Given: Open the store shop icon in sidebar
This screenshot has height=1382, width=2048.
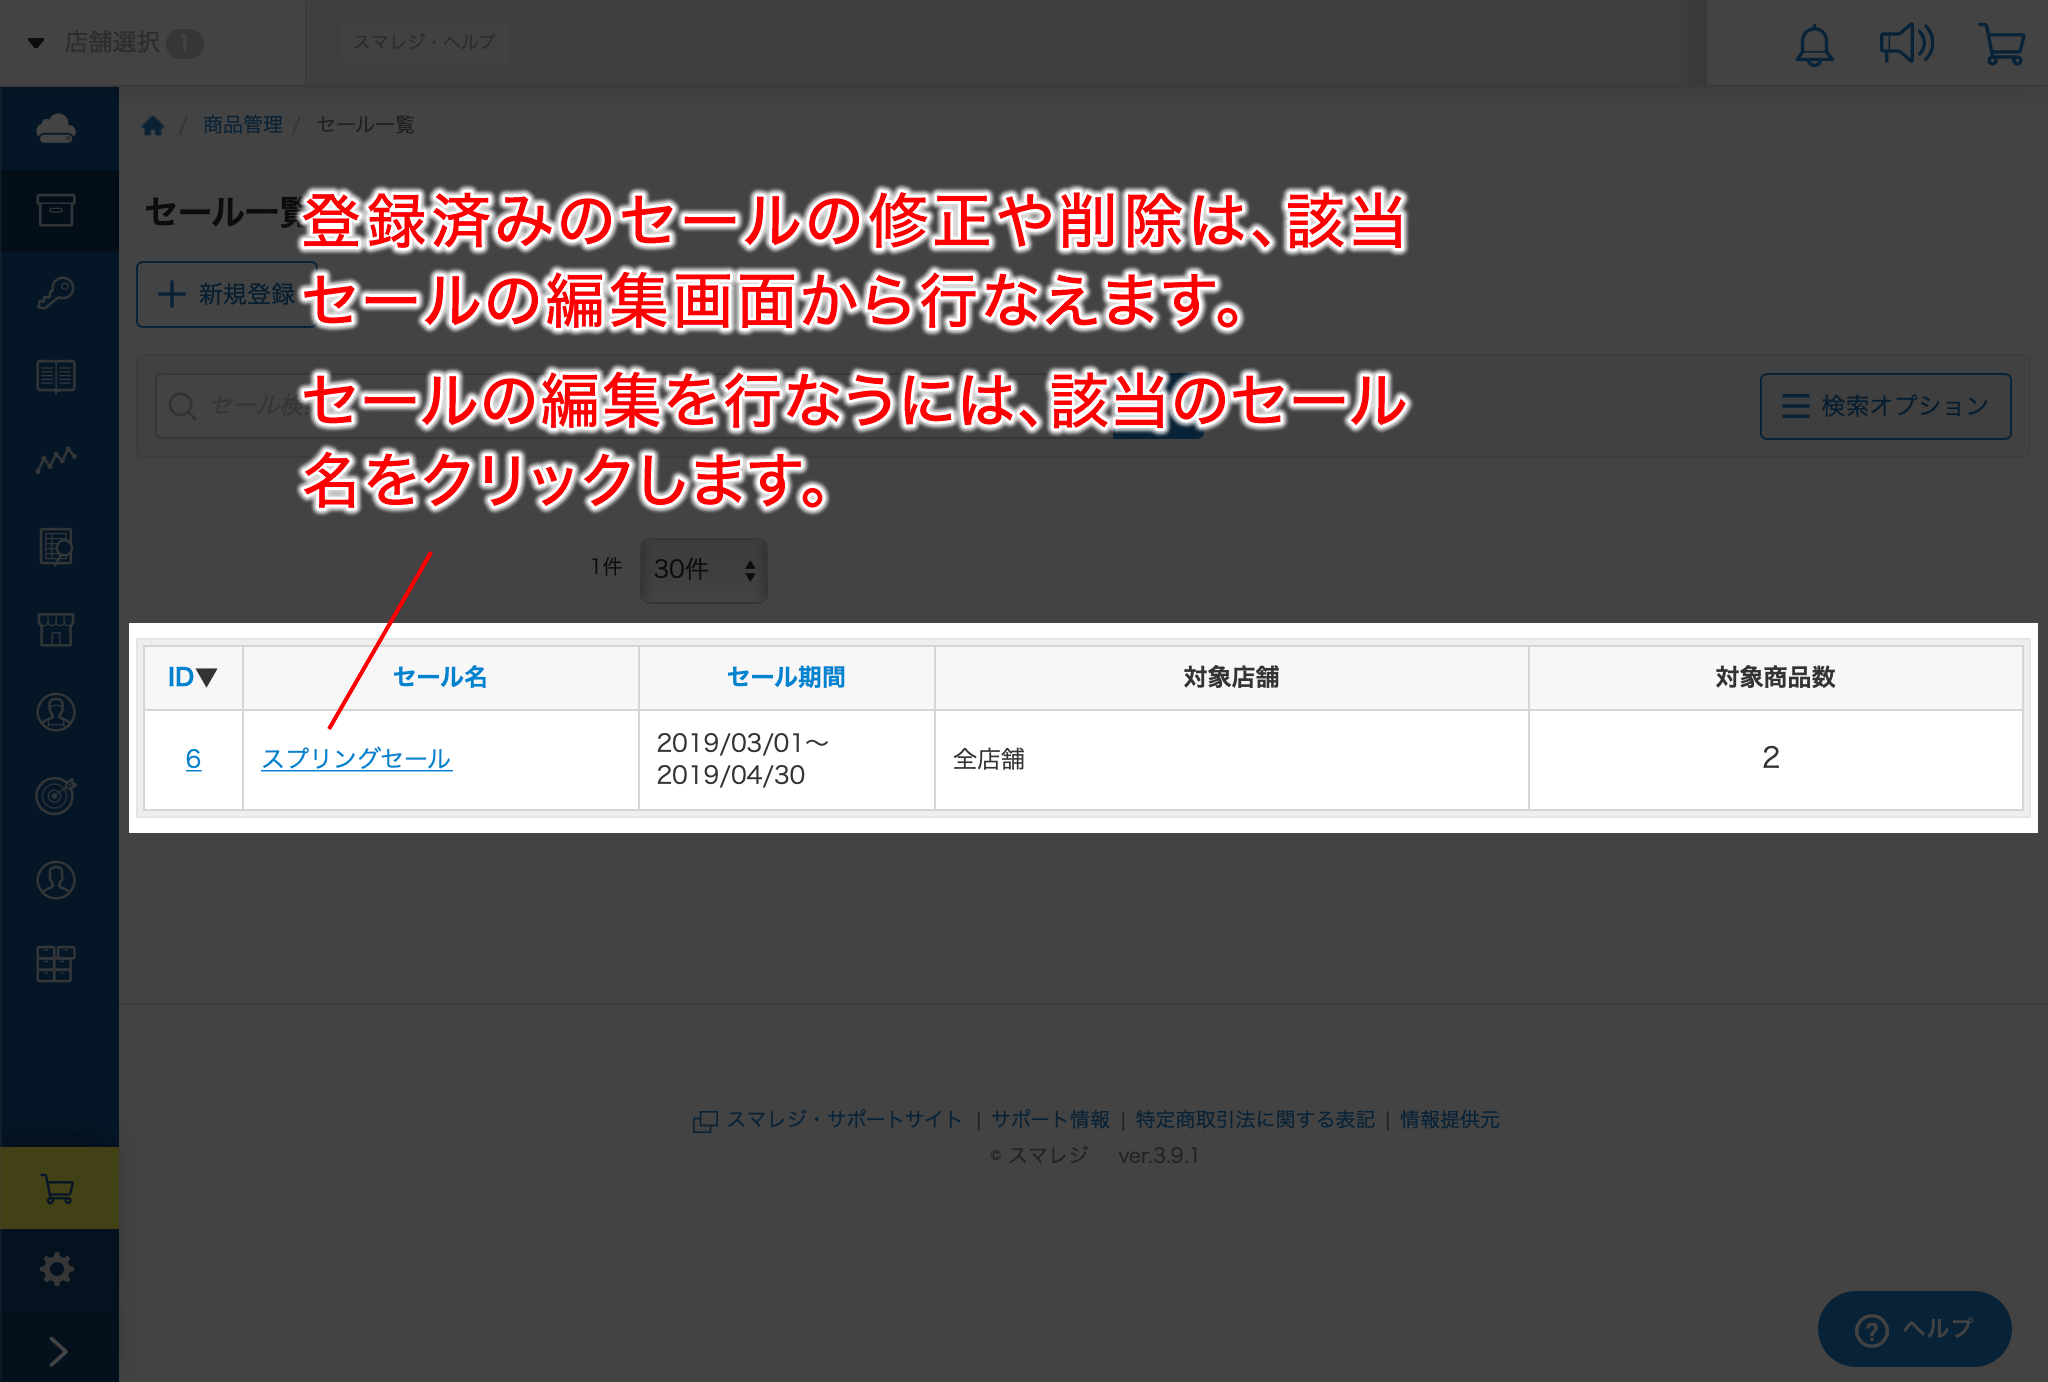Looking at the screenshot, I should click(x=56, y=629).
